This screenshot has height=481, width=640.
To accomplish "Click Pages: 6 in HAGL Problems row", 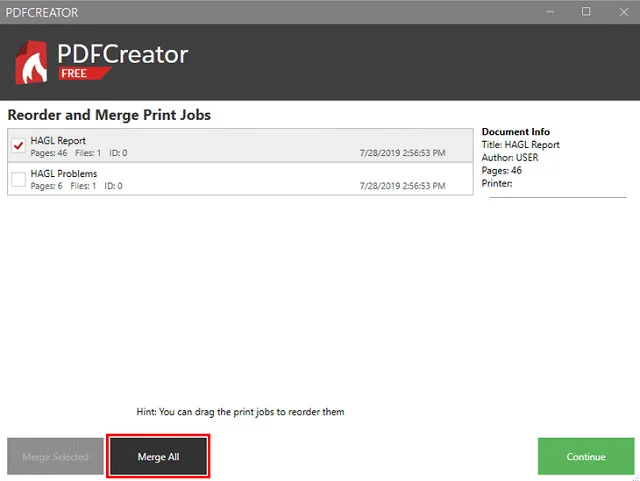I will [47, 186].
